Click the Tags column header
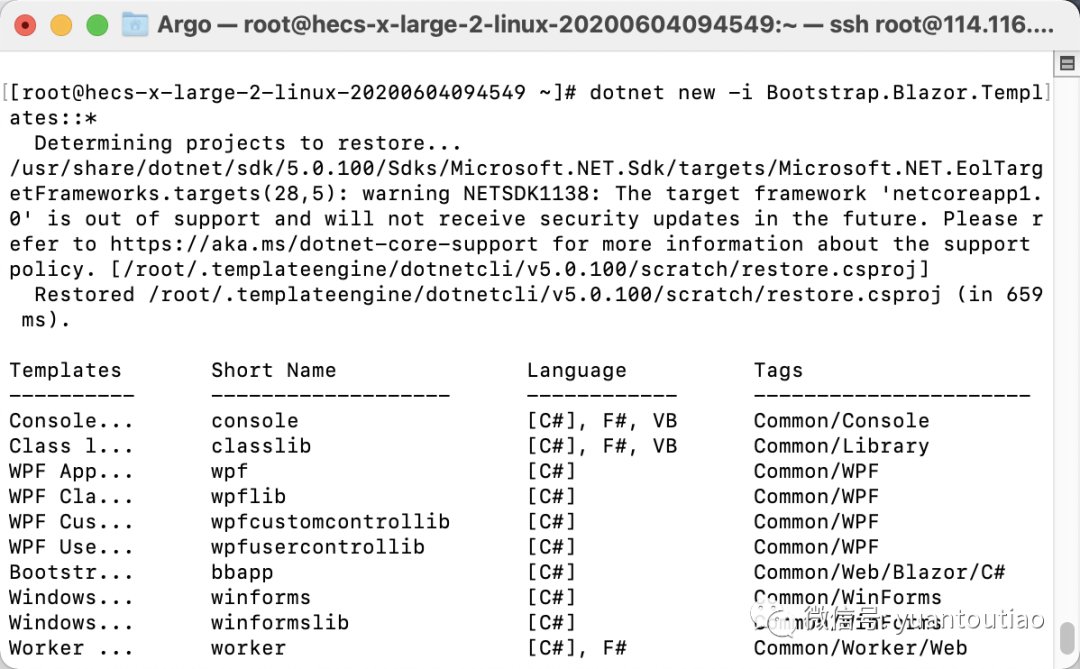 tap(778, 370)
